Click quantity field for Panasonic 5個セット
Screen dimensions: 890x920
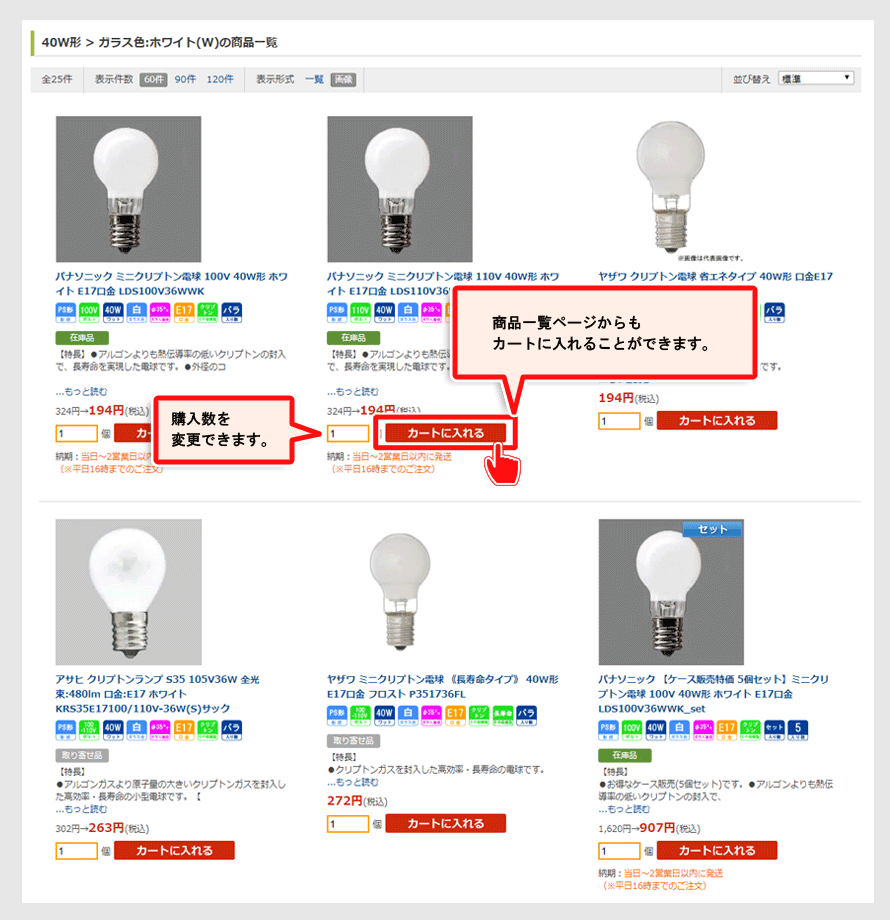pyautogui.click(x=619, y=851)
